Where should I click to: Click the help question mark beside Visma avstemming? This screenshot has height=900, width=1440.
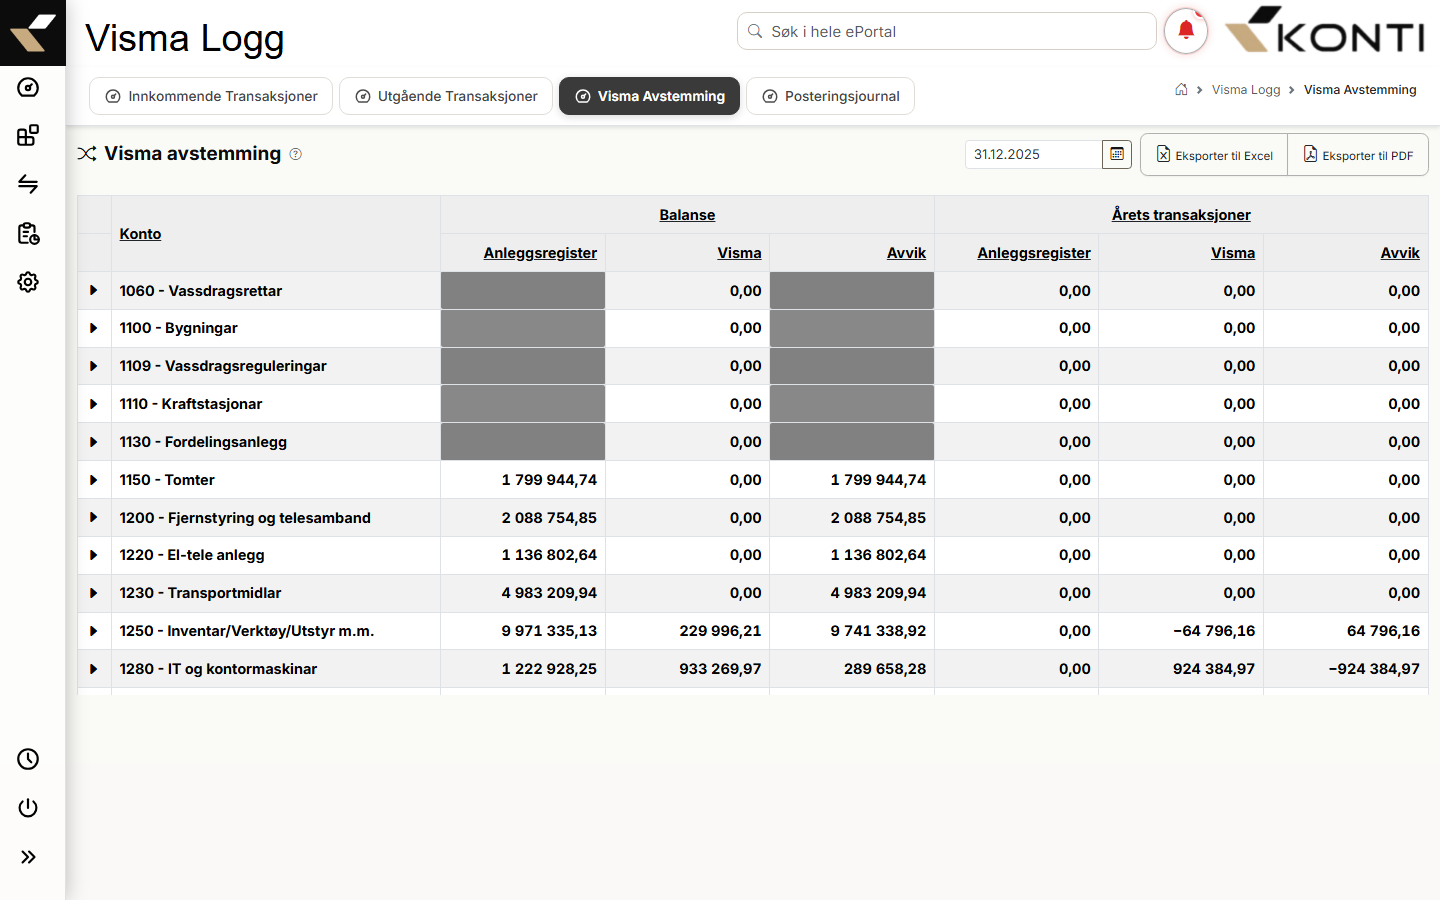(x=296, y=154)
